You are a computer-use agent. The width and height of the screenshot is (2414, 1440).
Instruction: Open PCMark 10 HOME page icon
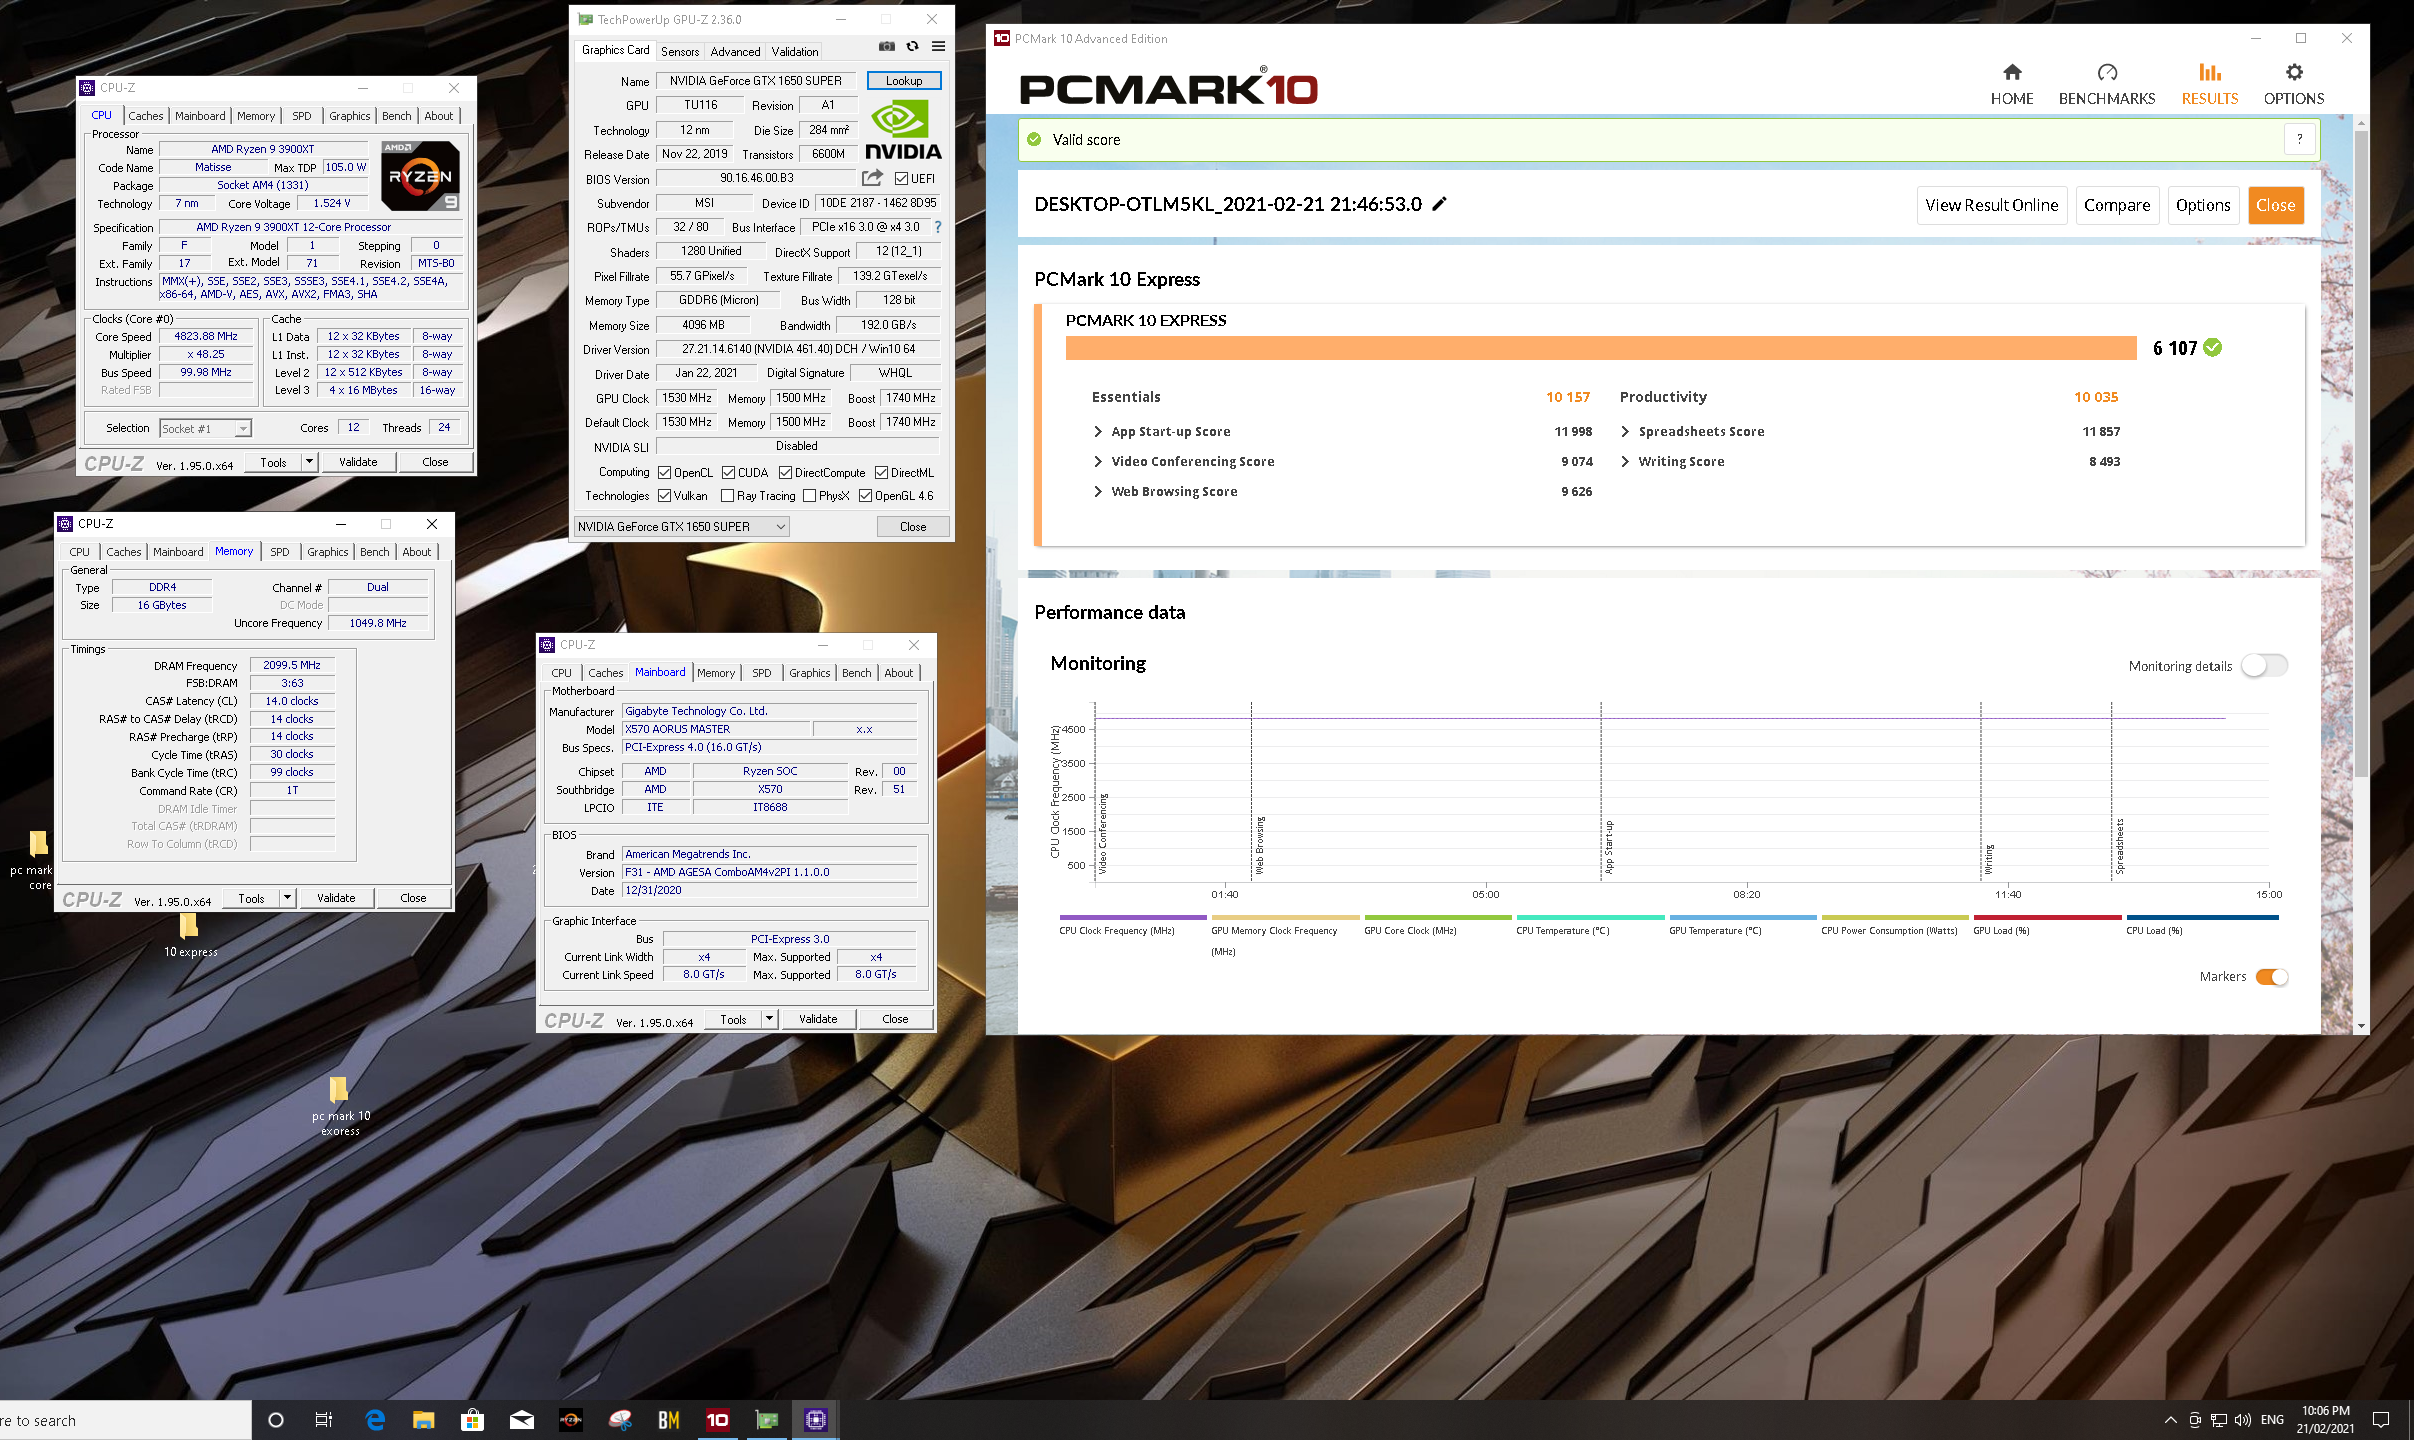[x=2011, y=72]
